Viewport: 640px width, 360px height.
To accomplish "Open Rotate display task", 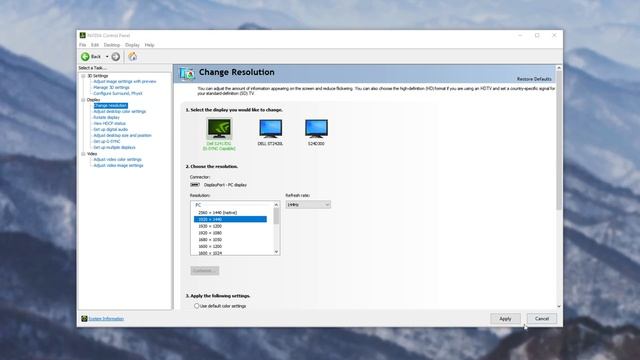I will point(106,117).
